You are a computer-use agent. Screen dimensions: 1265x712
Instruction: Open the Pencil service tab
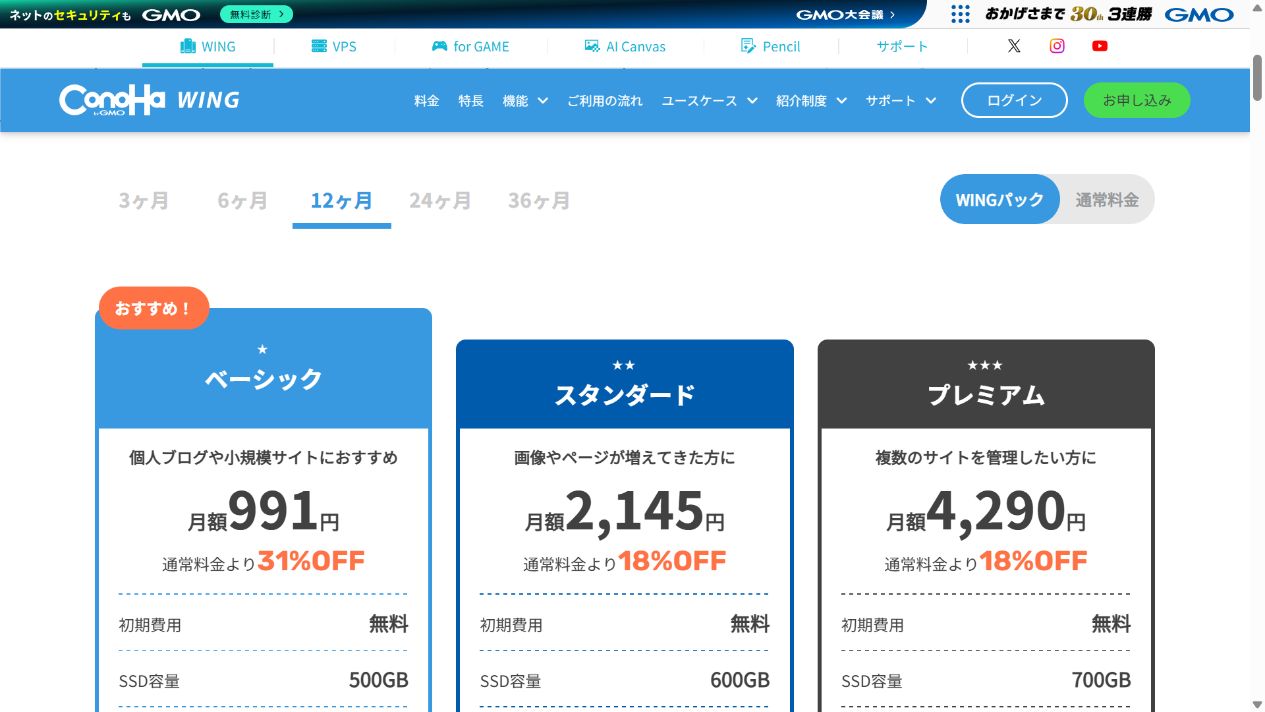pos(770,46)
